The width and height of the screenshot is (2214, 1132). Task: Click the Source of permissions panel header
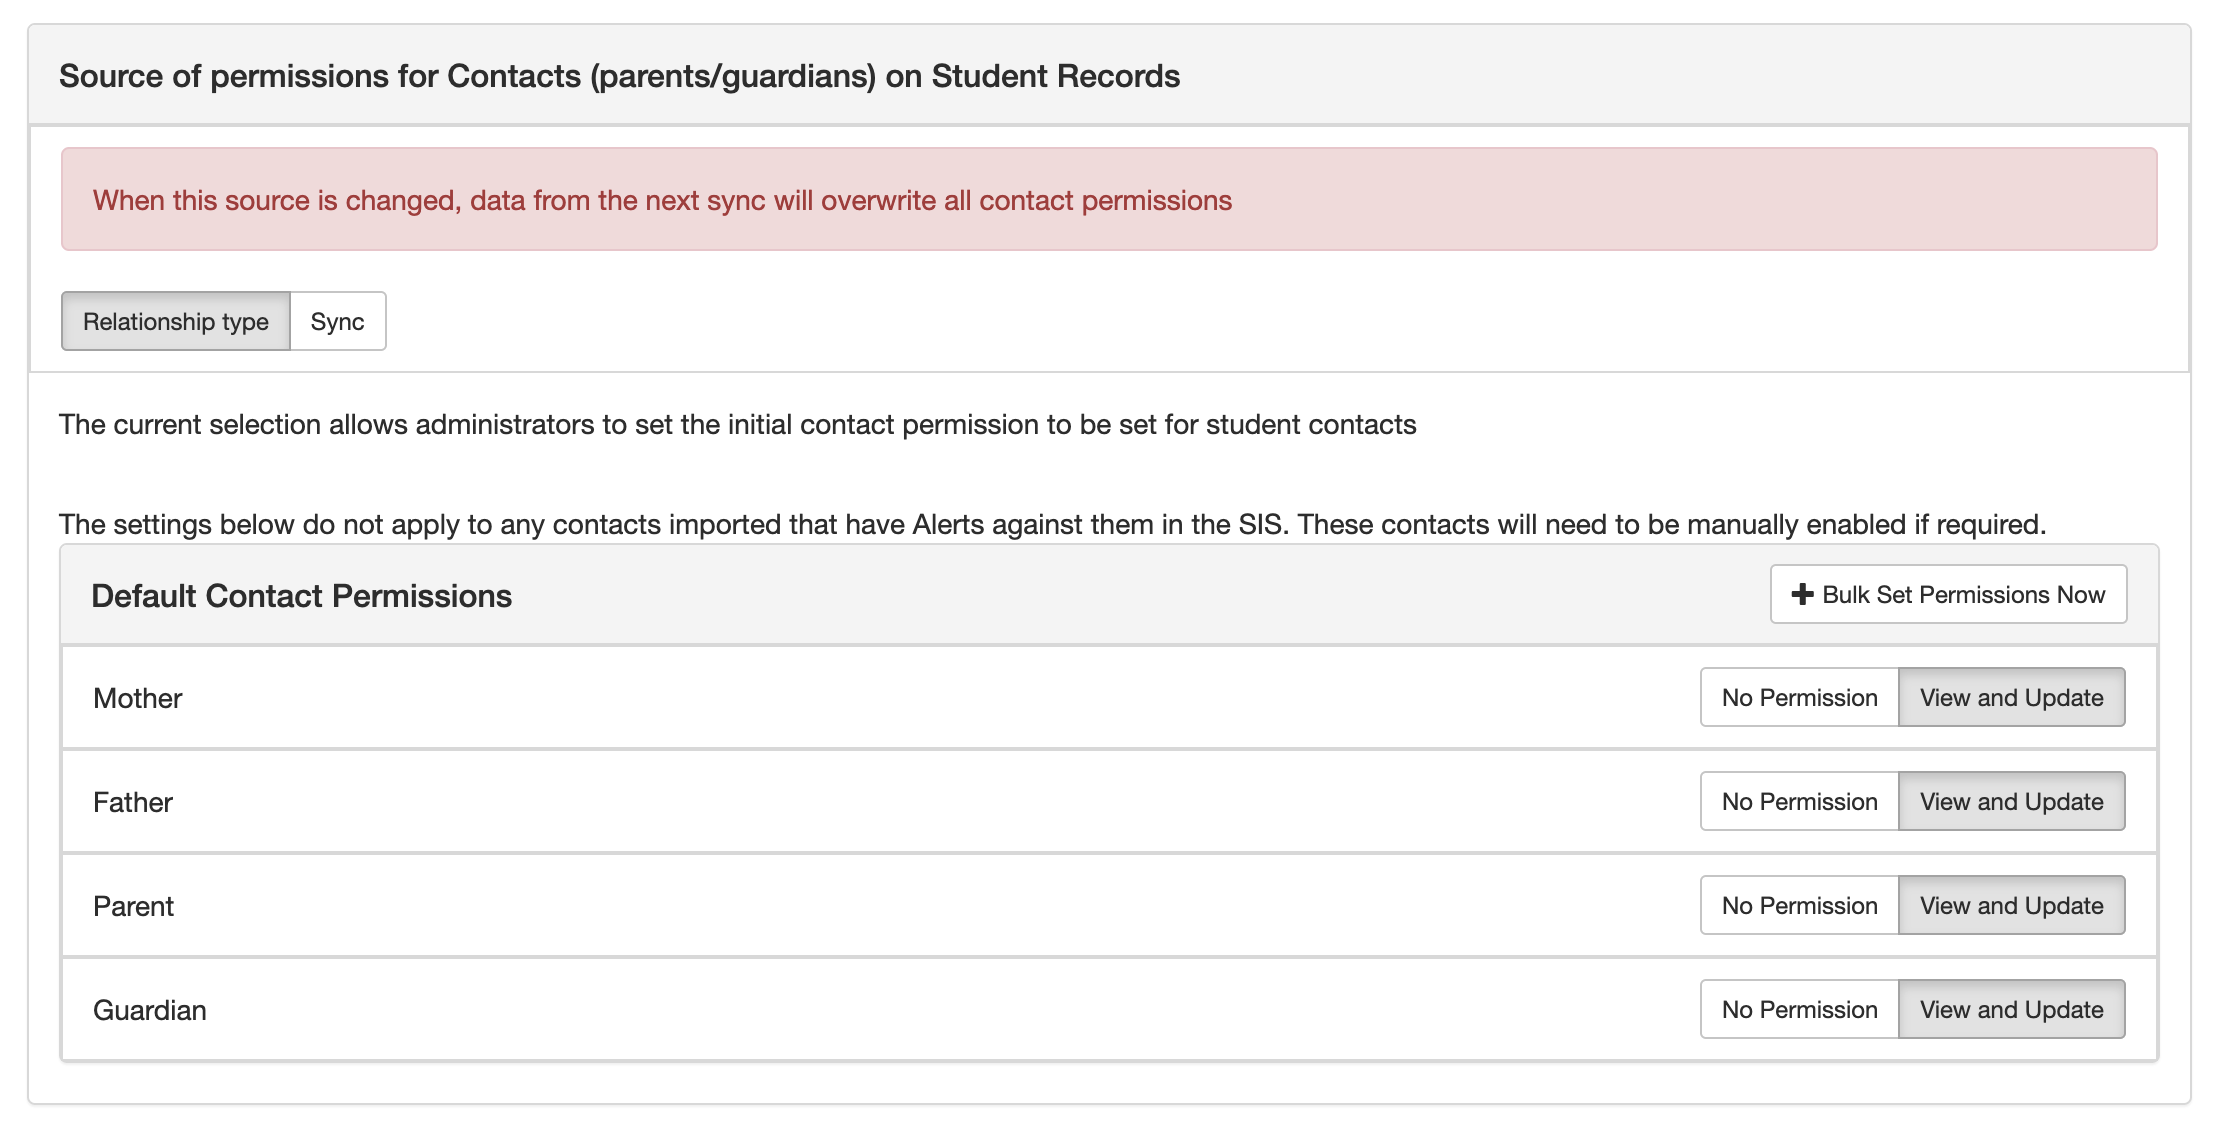[1109, 75]
